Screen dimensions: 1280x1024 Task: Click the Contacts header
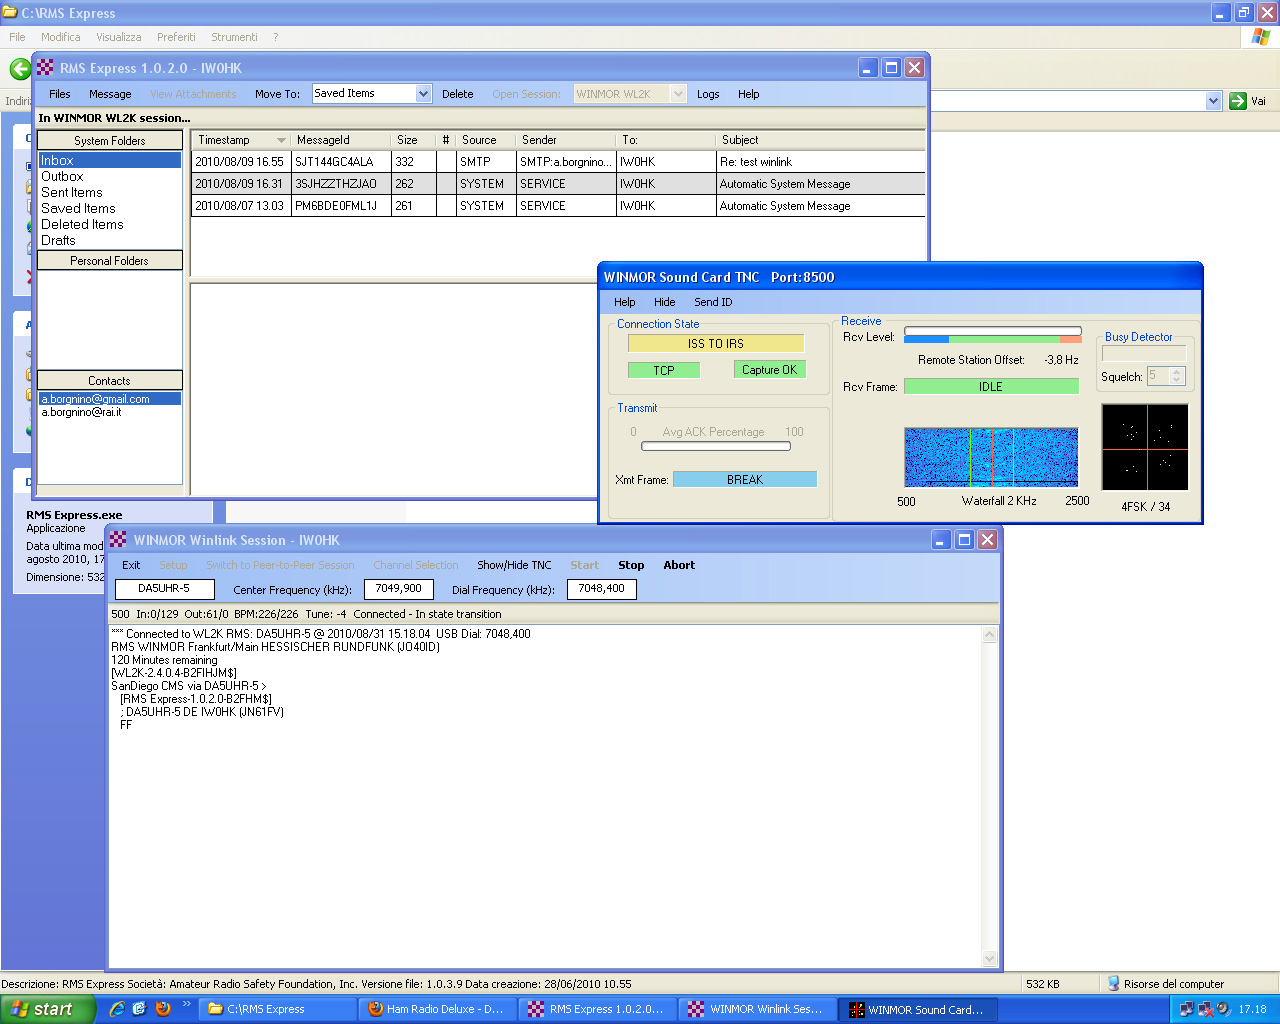(110, 381)
